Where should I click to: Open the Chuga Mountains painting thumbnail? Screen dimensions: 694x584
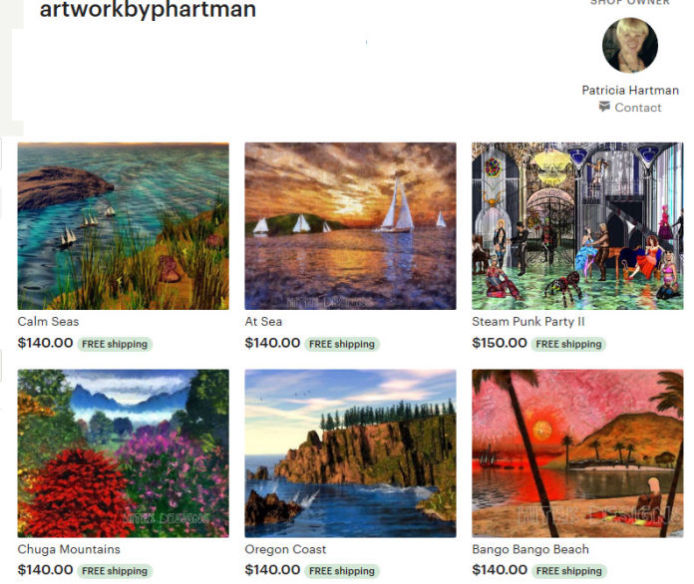123,453
